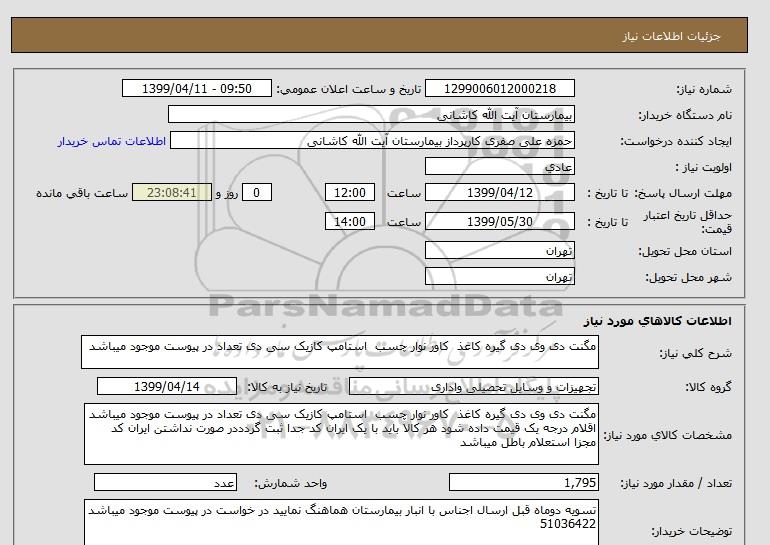Select the label شماره نیاز

click(x=704, y=89)
